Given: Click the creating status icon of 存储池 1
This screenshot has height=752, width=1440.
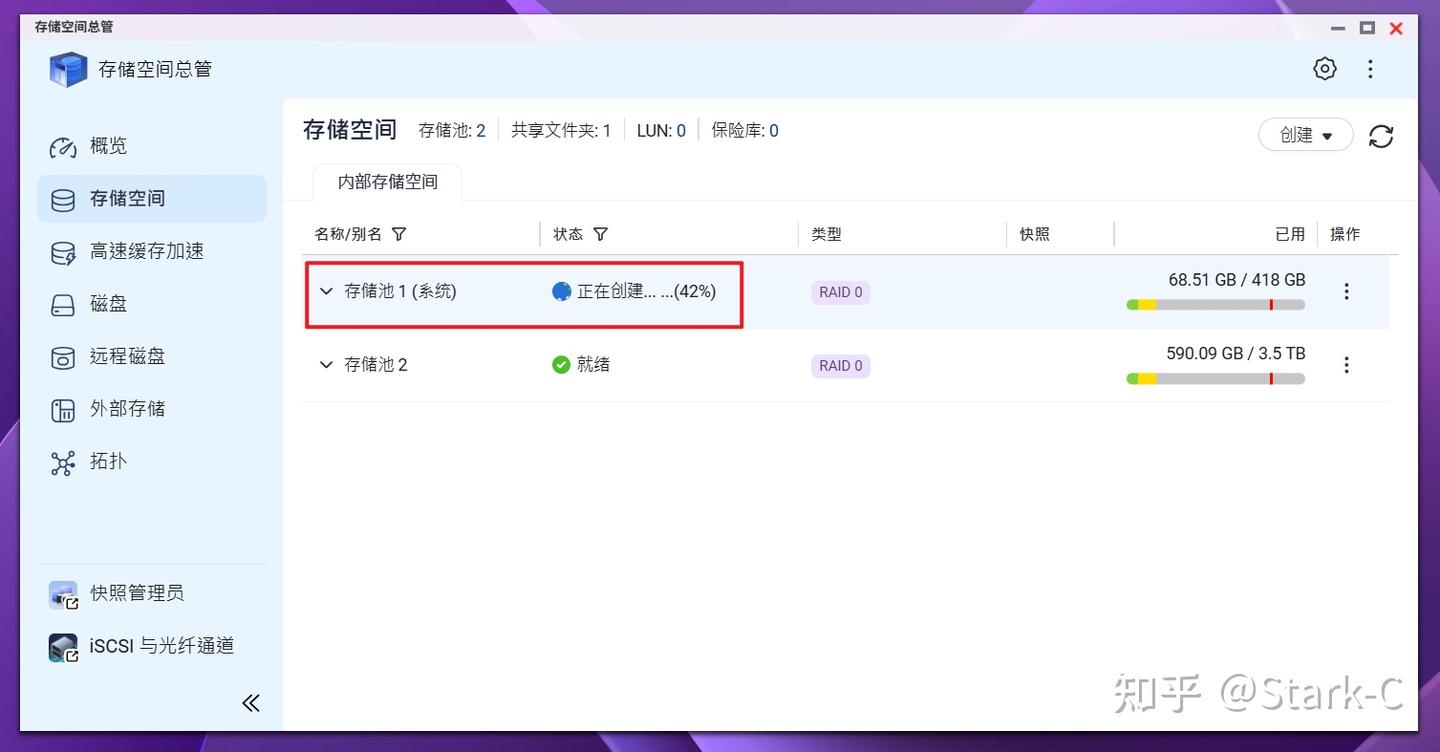Looking at the screenshot, I should [561, 291].
